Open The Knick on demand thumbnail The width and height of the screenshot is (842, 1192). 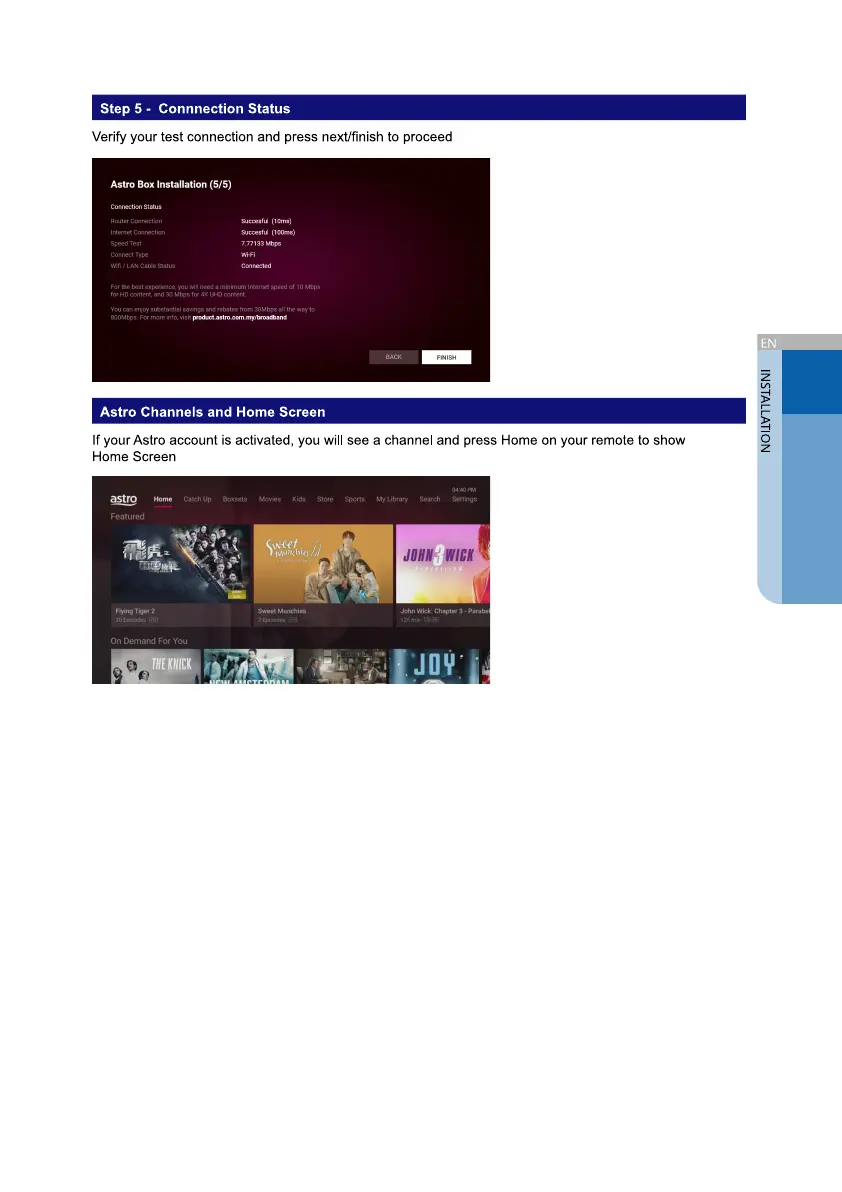pos(156,667)
